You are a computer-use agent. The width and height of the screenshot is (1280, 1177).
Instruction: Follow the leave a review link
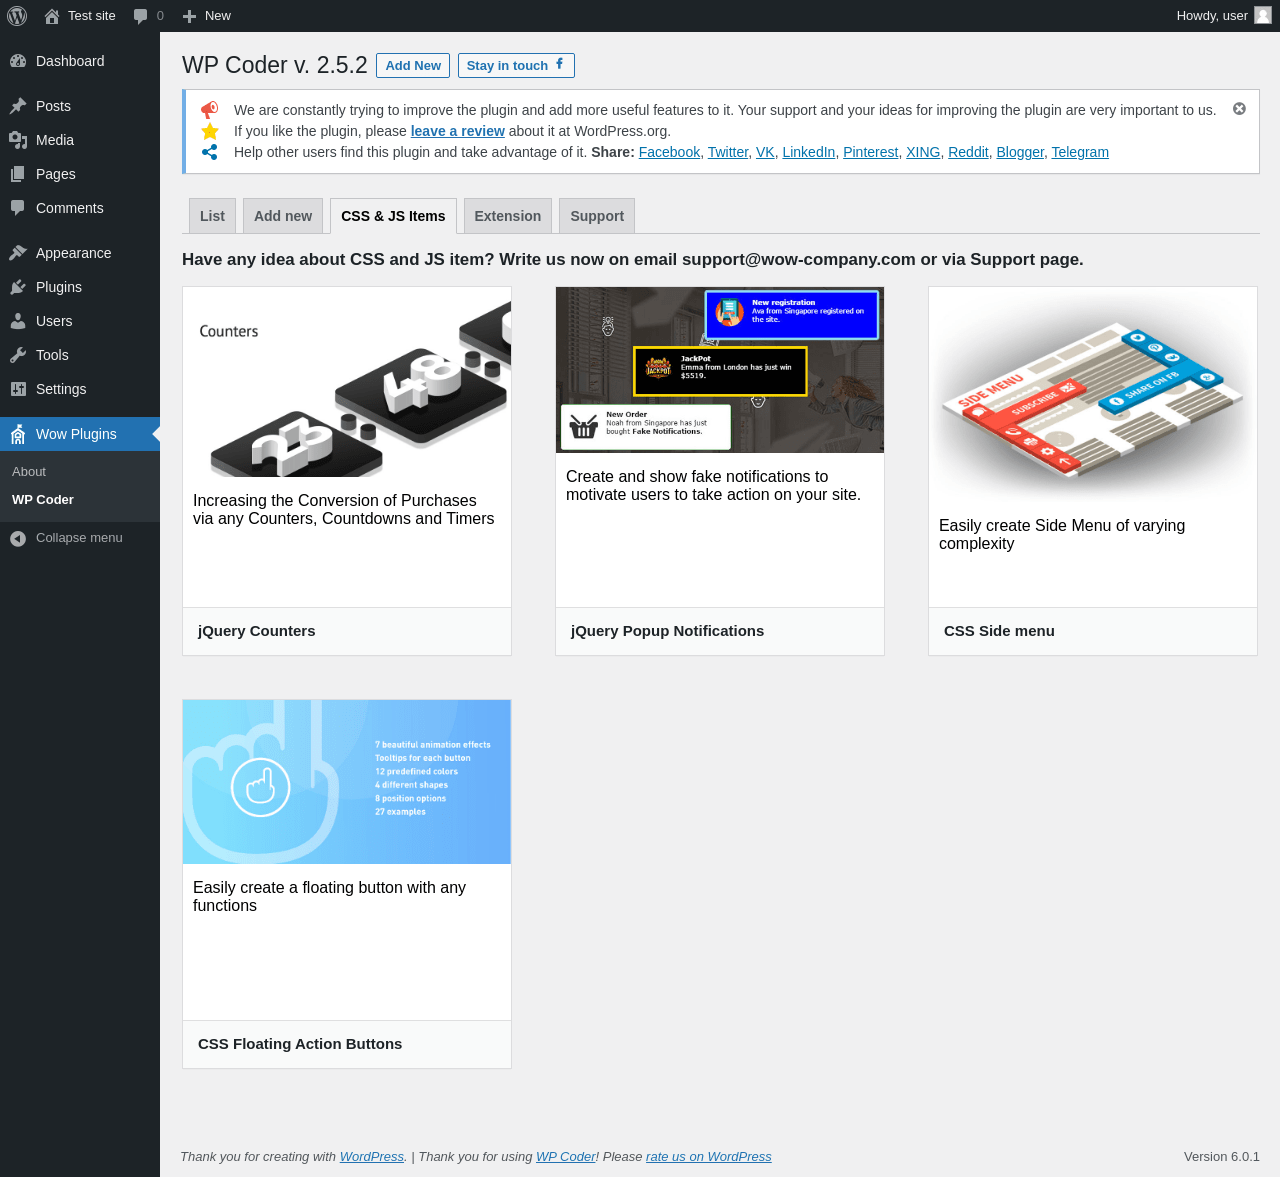point(457,131)
